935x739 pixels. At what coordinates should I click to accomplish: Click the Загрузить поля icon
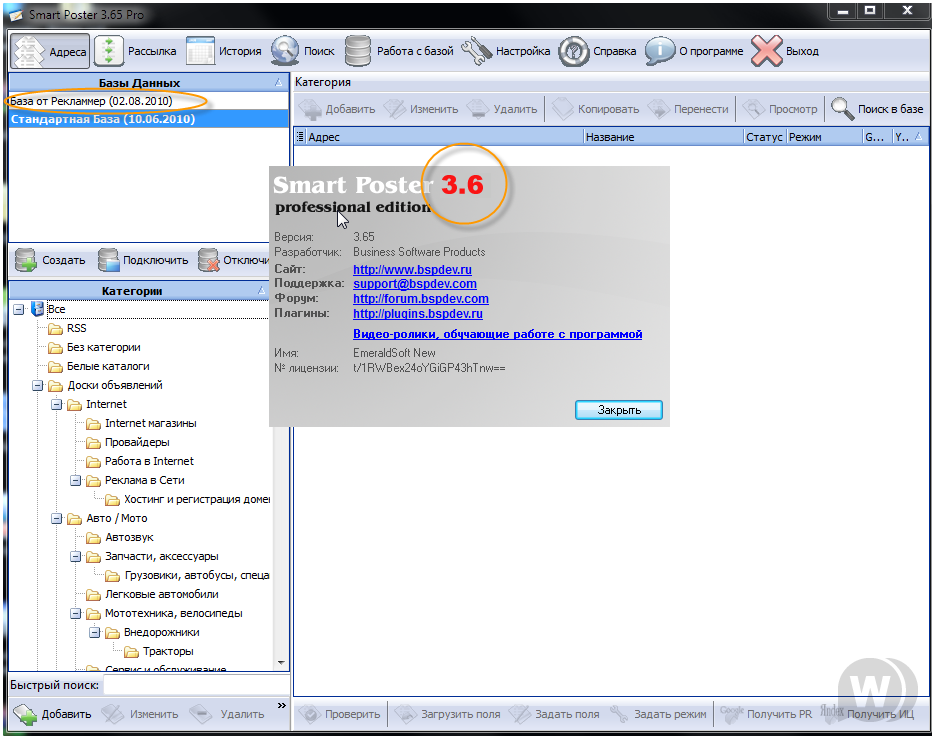coord(405,714)
